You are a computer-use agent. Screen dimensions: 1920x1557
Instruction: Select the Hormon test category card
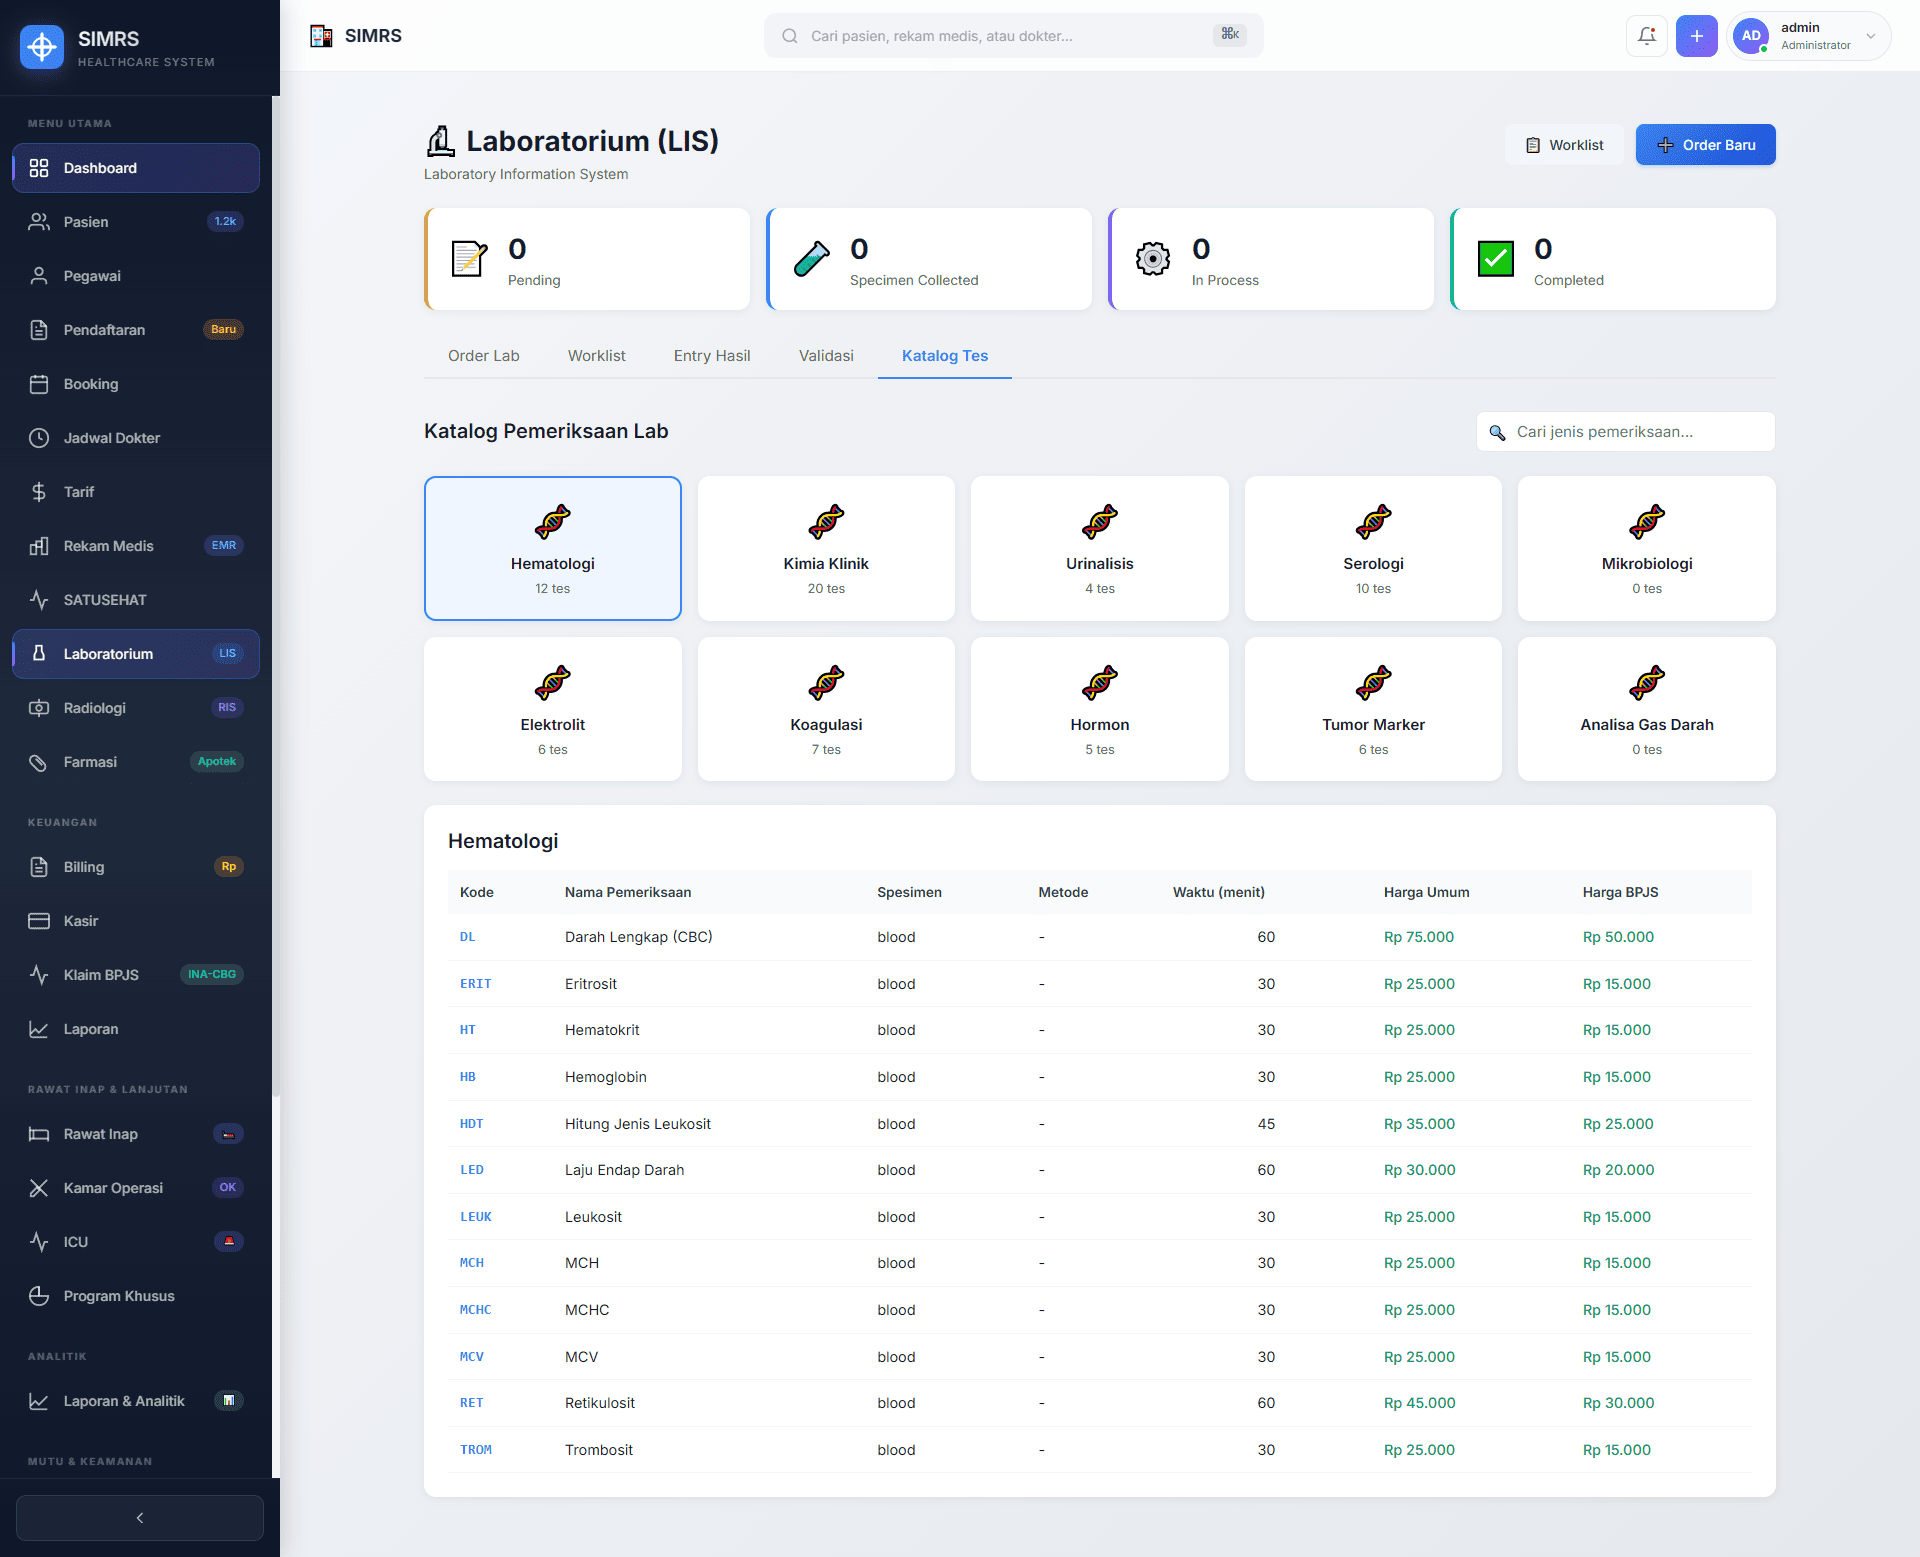click(x=1099, y=709)
